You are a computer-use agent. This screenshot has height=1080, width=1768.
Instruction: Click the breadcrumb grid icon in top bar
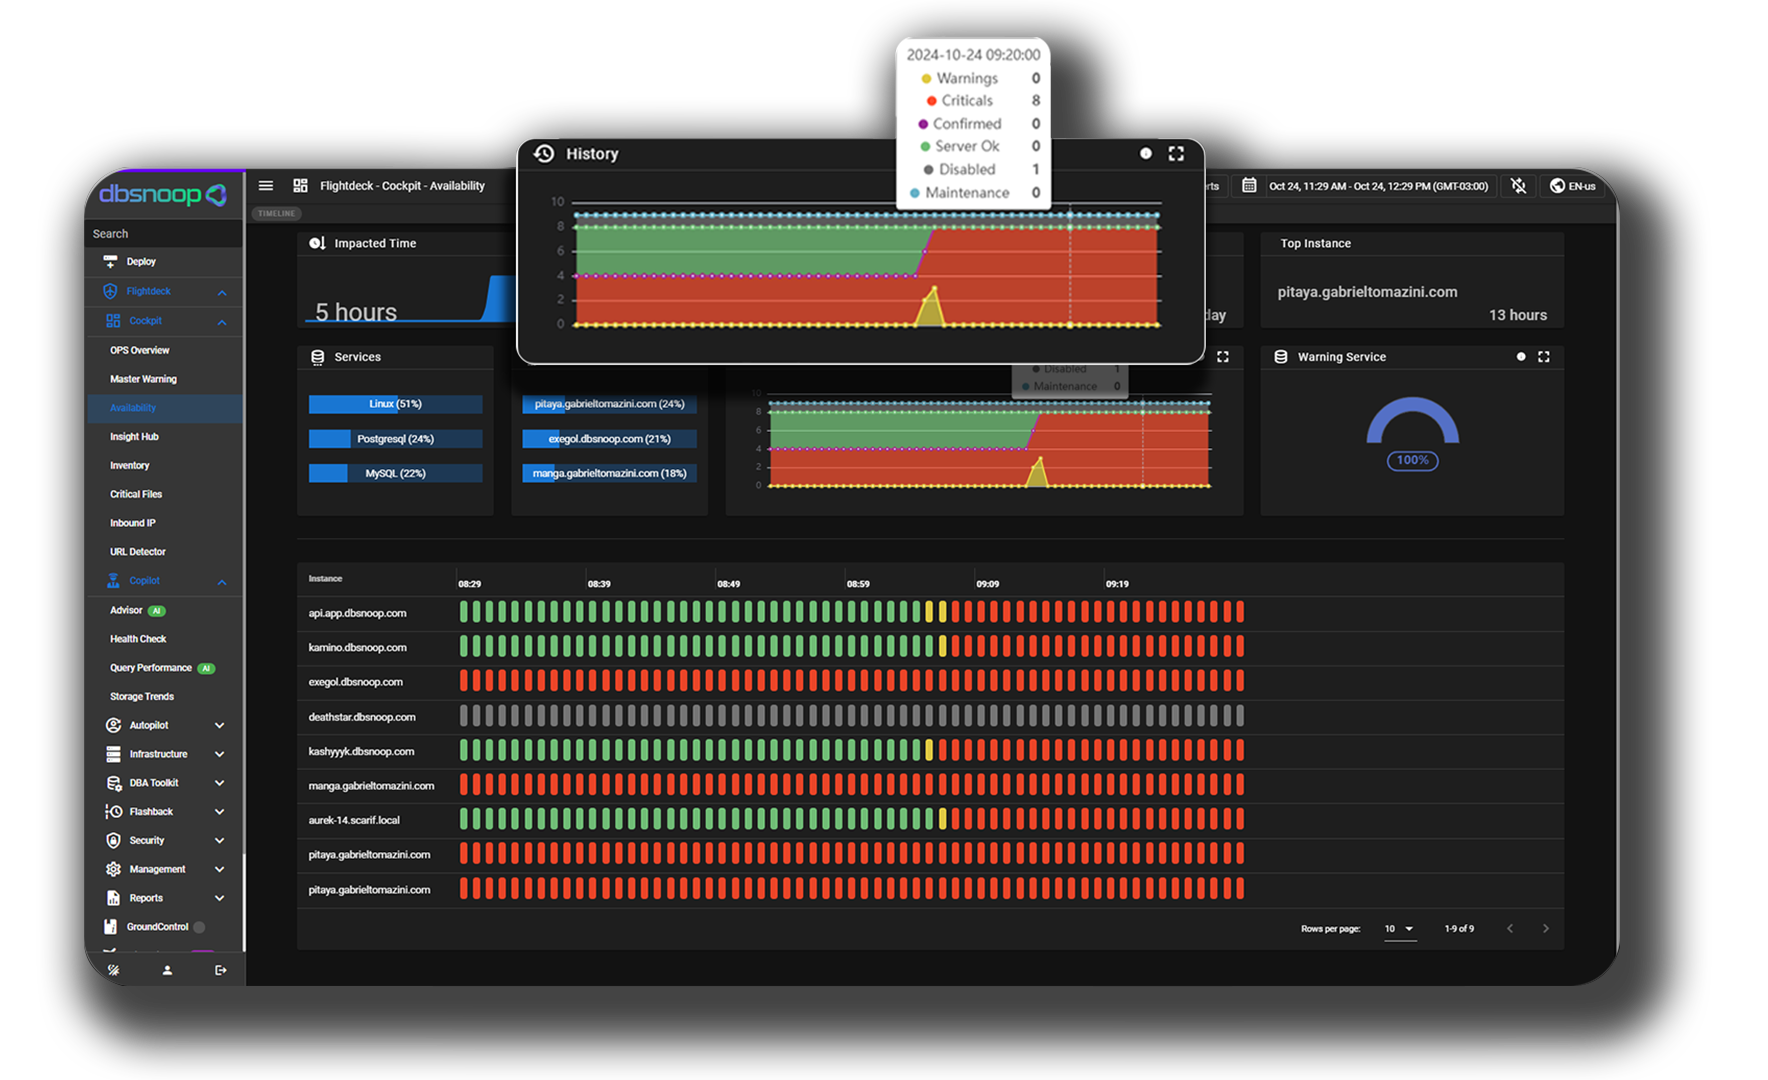300,186
